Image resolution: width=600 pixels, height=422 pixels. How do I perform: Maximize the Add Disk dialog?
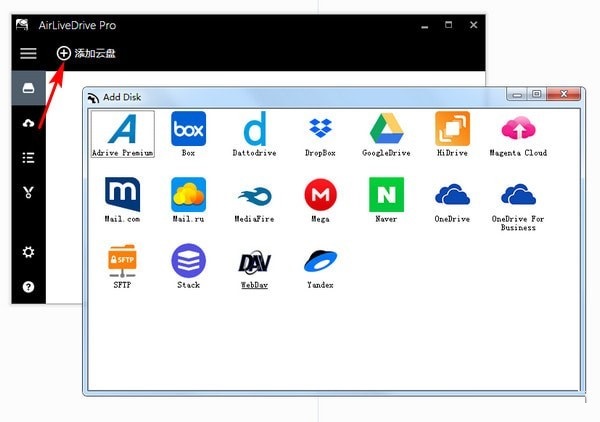[x=537, y=94]
